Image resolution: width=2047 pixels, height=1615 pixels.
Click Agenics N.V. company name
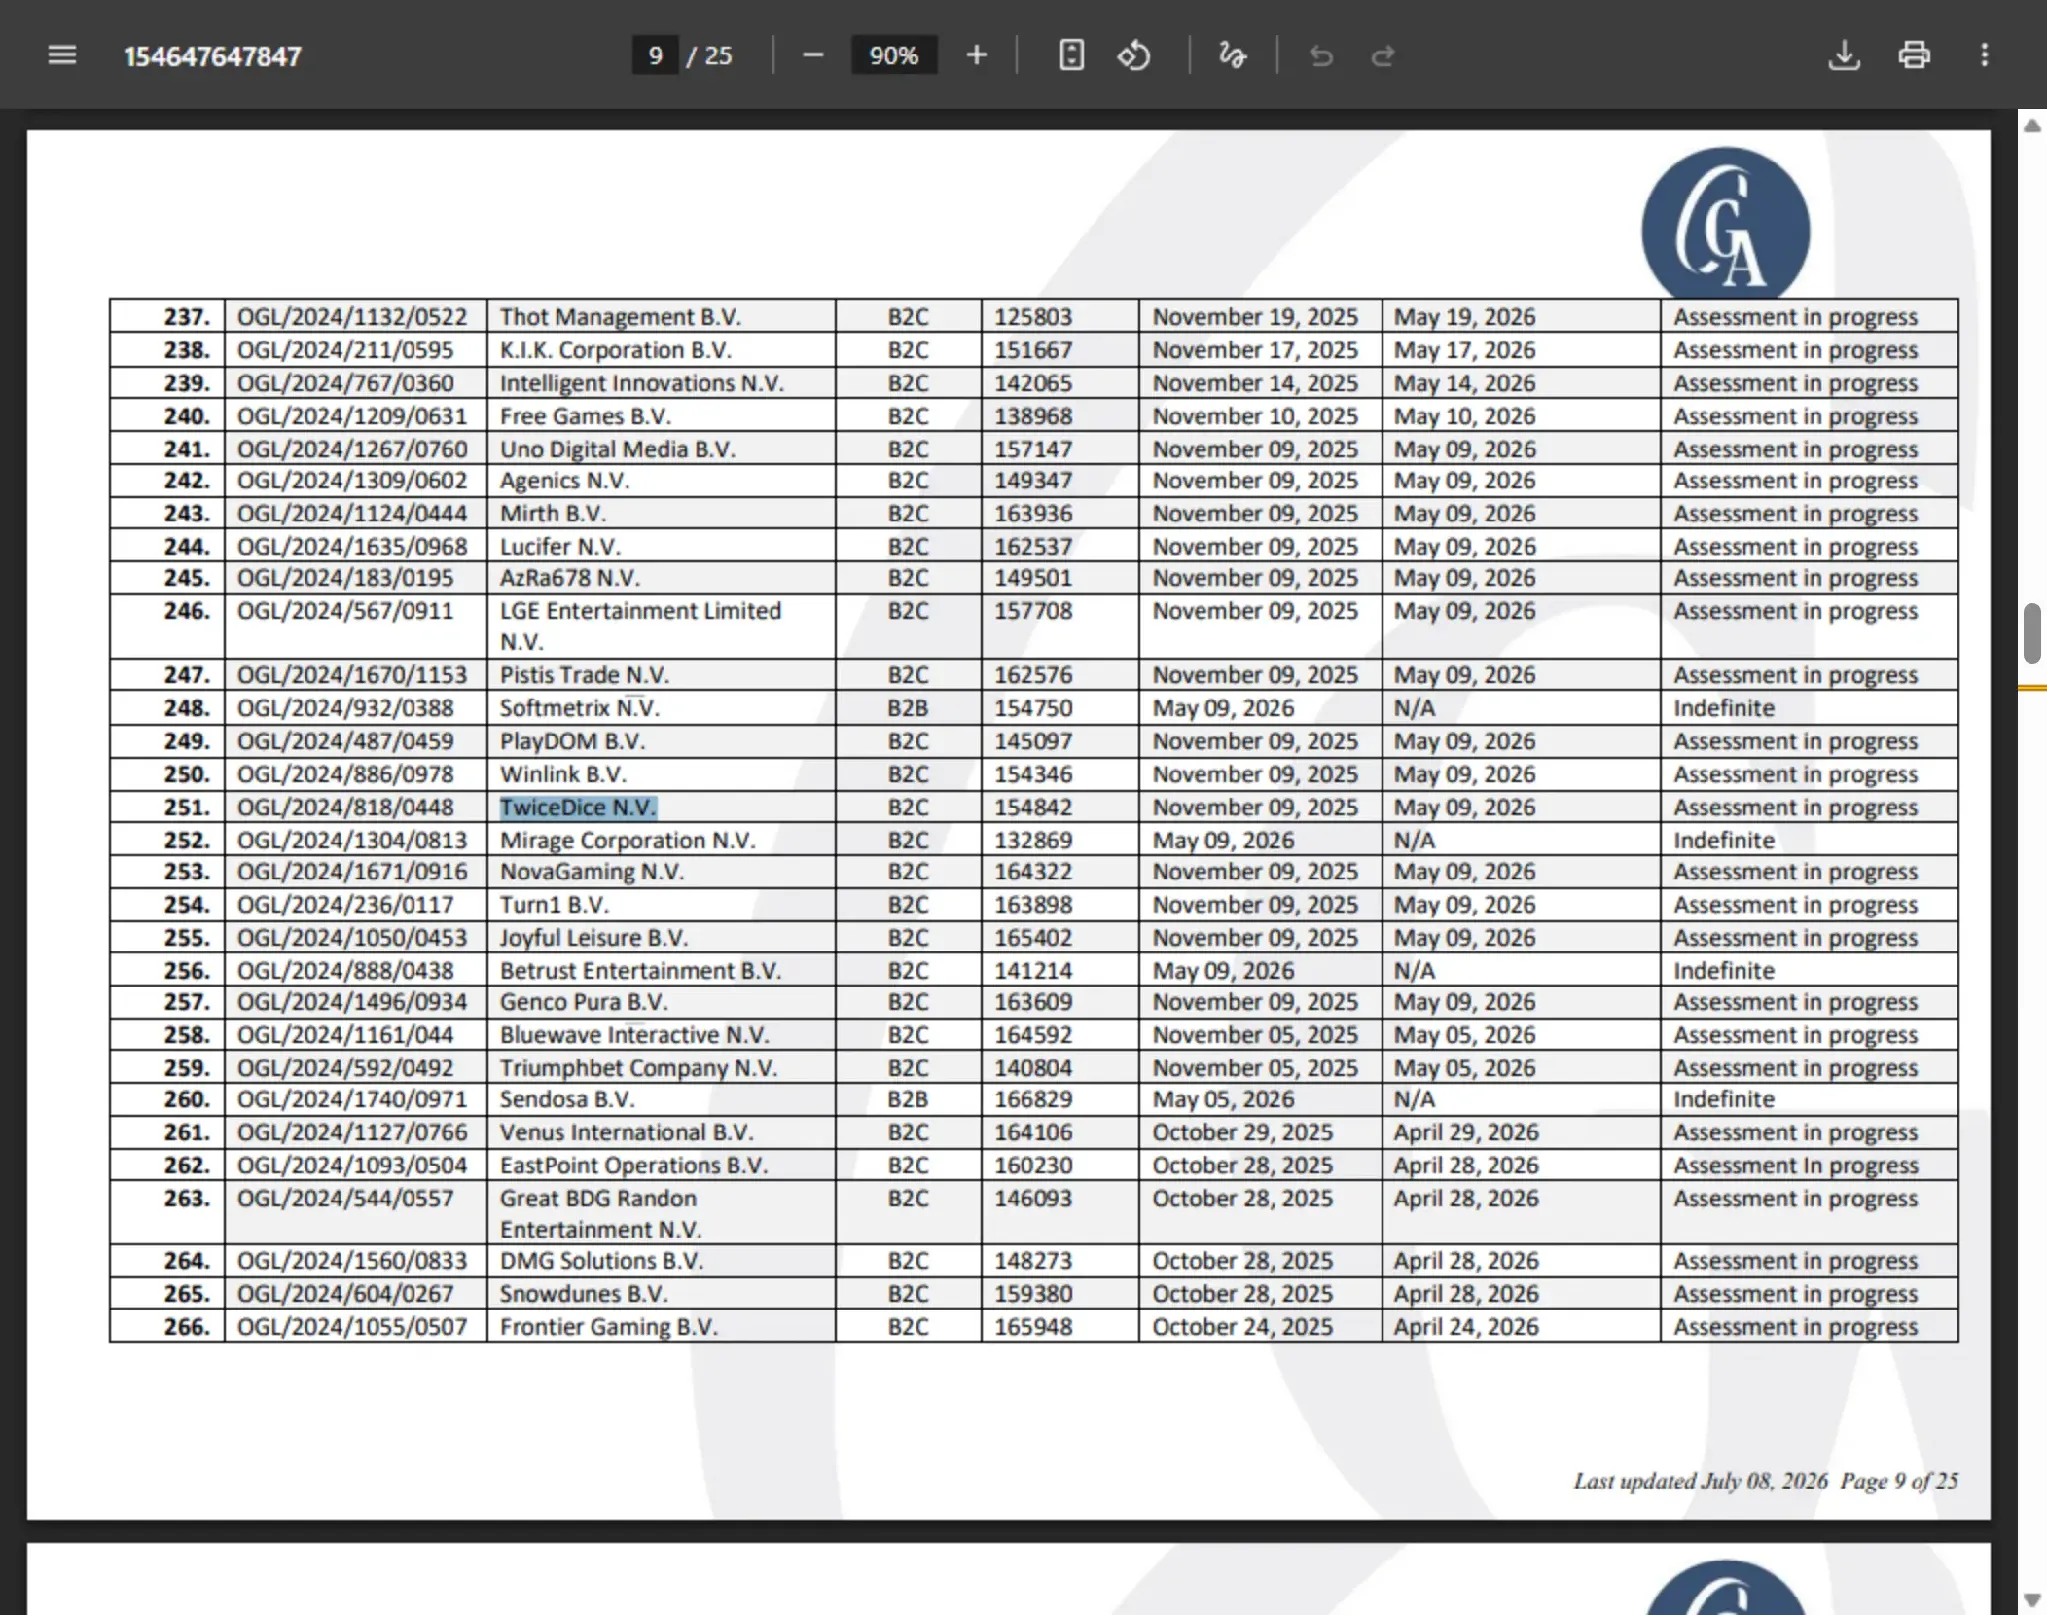click(x=565, y=480)
